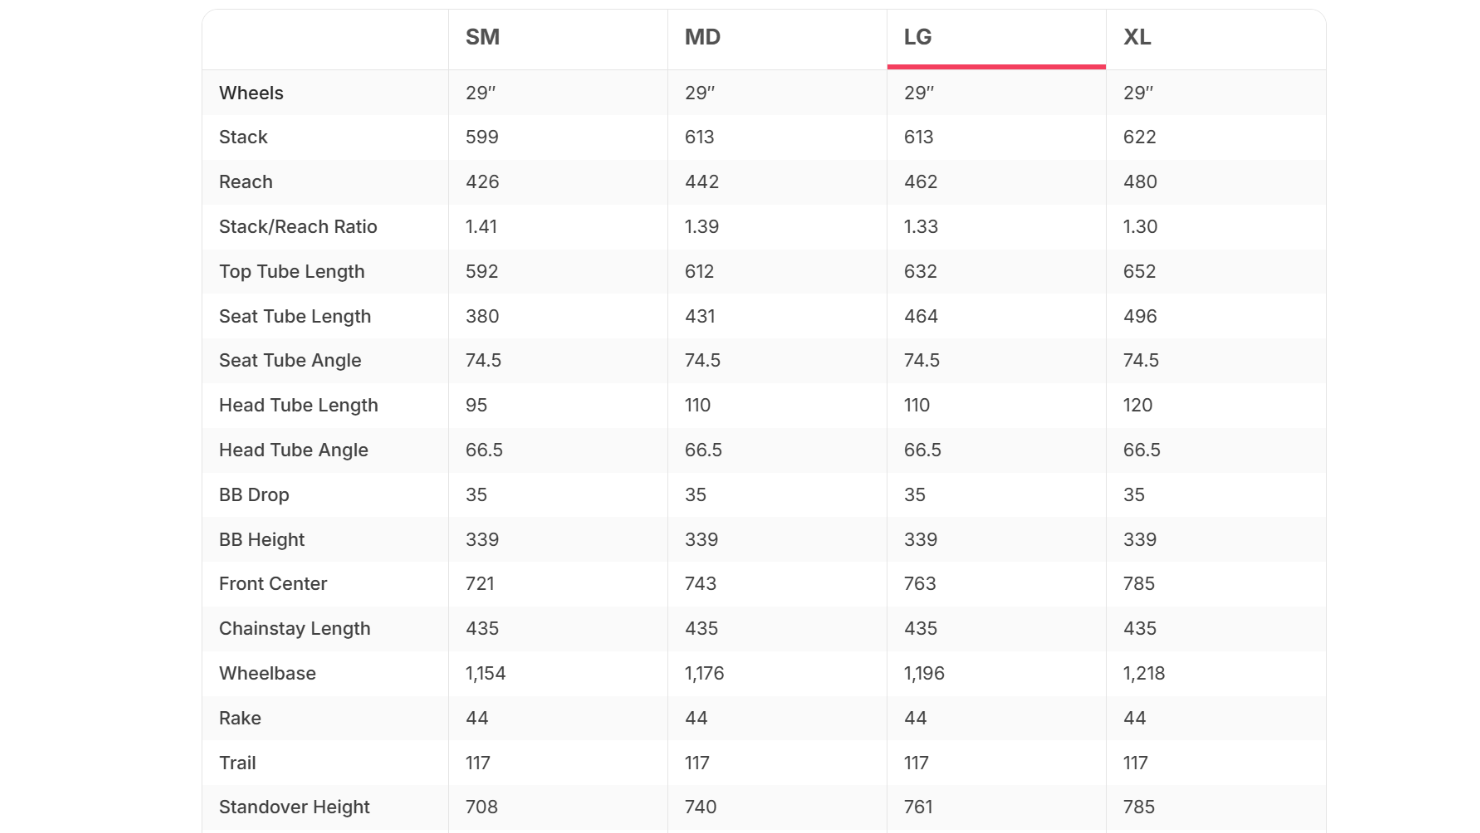Screen dimensions: 1480x833
Task: Select the LG size column header
Action: (x=917, y=38)
